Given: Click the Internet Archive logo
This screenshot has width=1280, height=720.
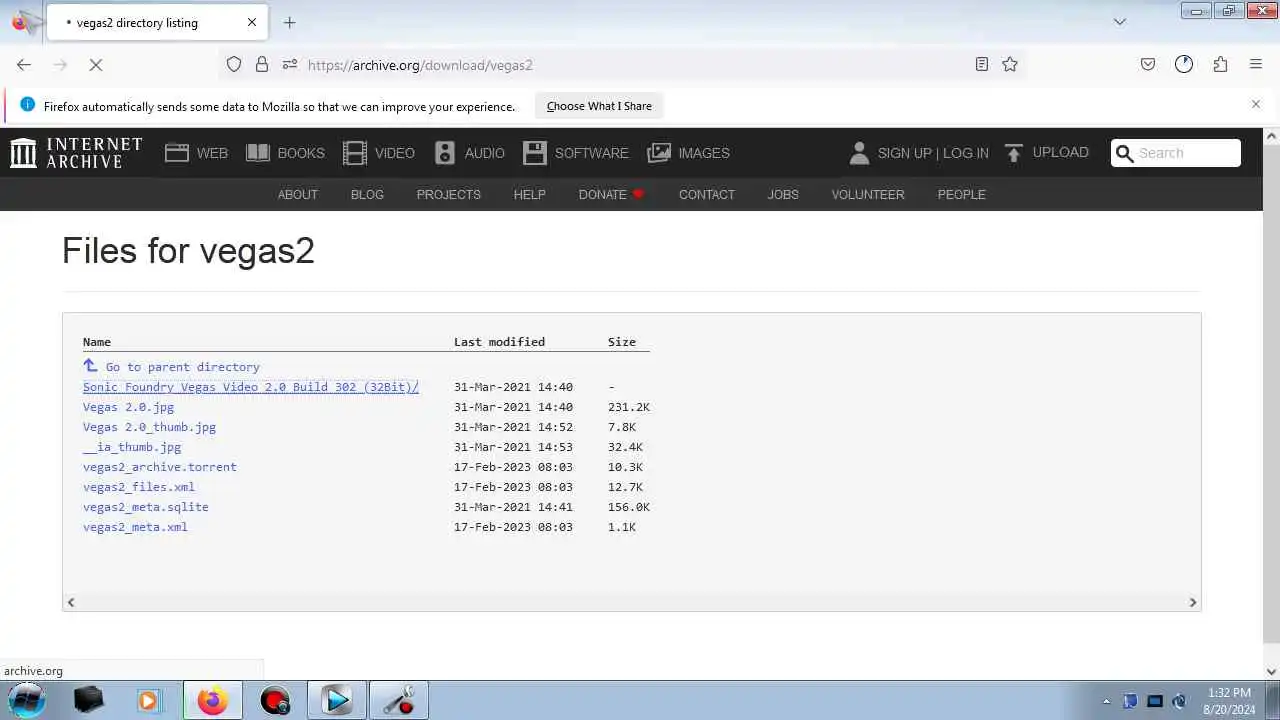Looking at the screenshot, I should pyautogui.click(x=76, y=153).
